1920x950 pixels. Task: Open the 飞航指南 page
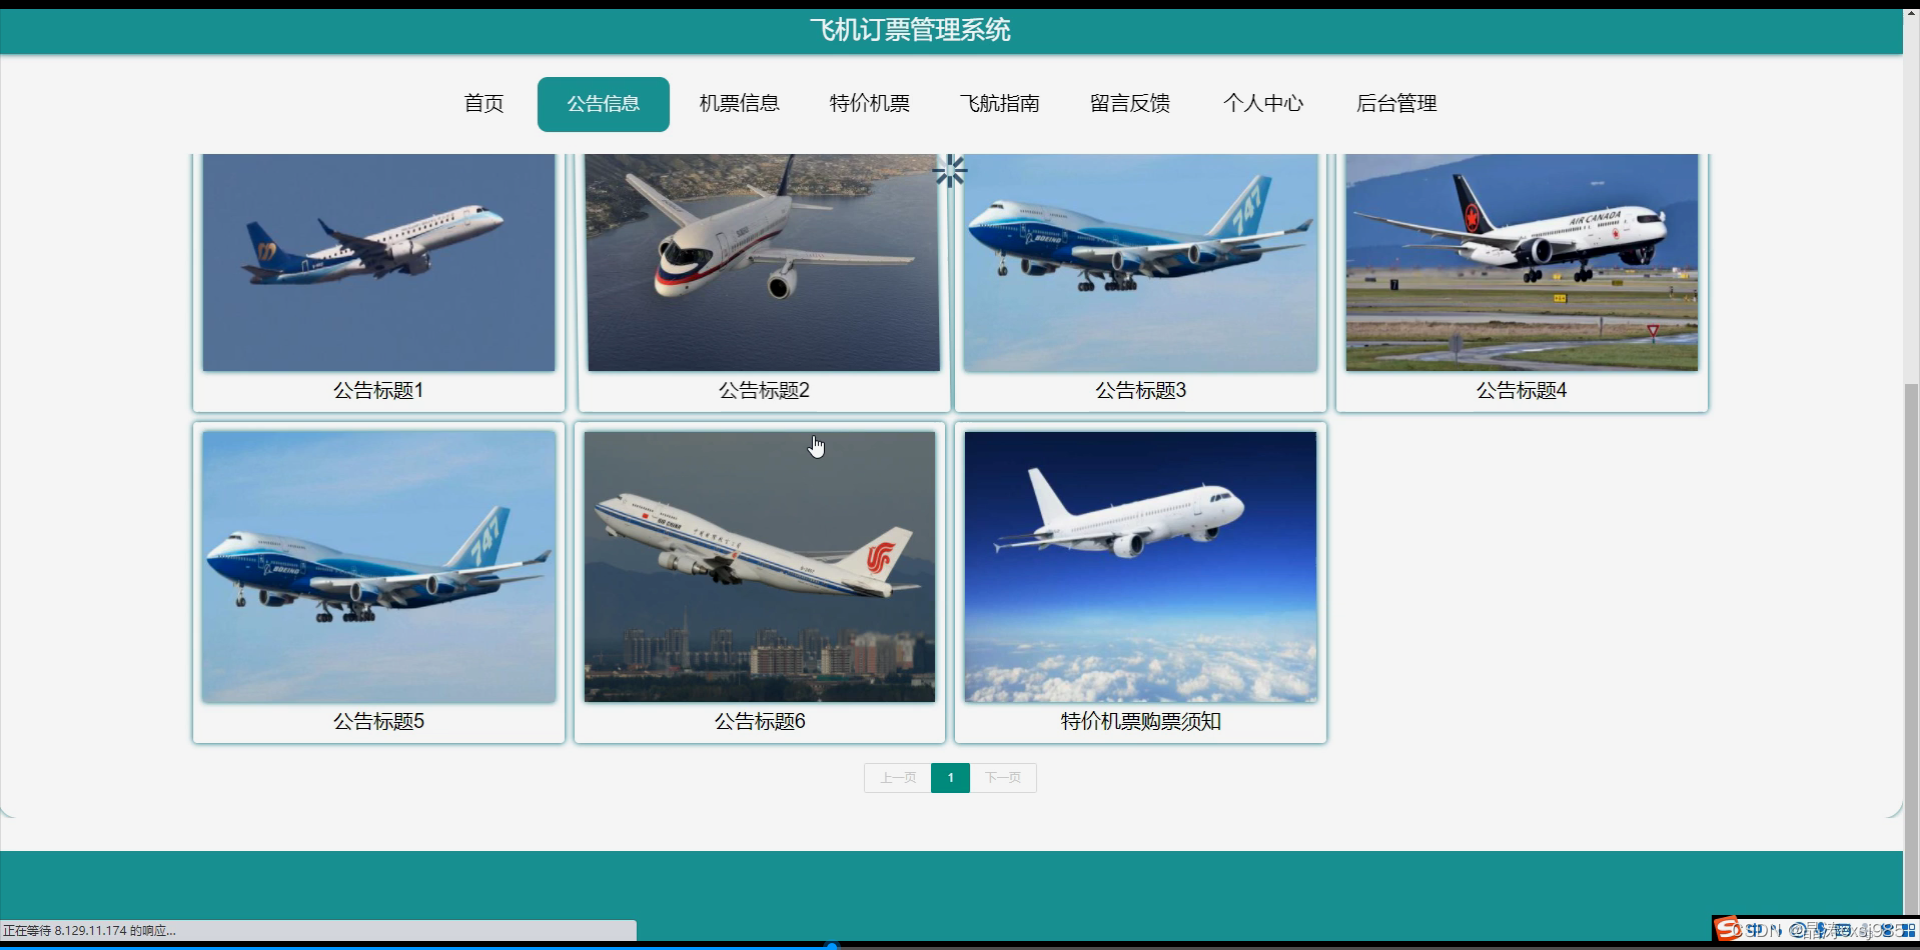(999, 103)
